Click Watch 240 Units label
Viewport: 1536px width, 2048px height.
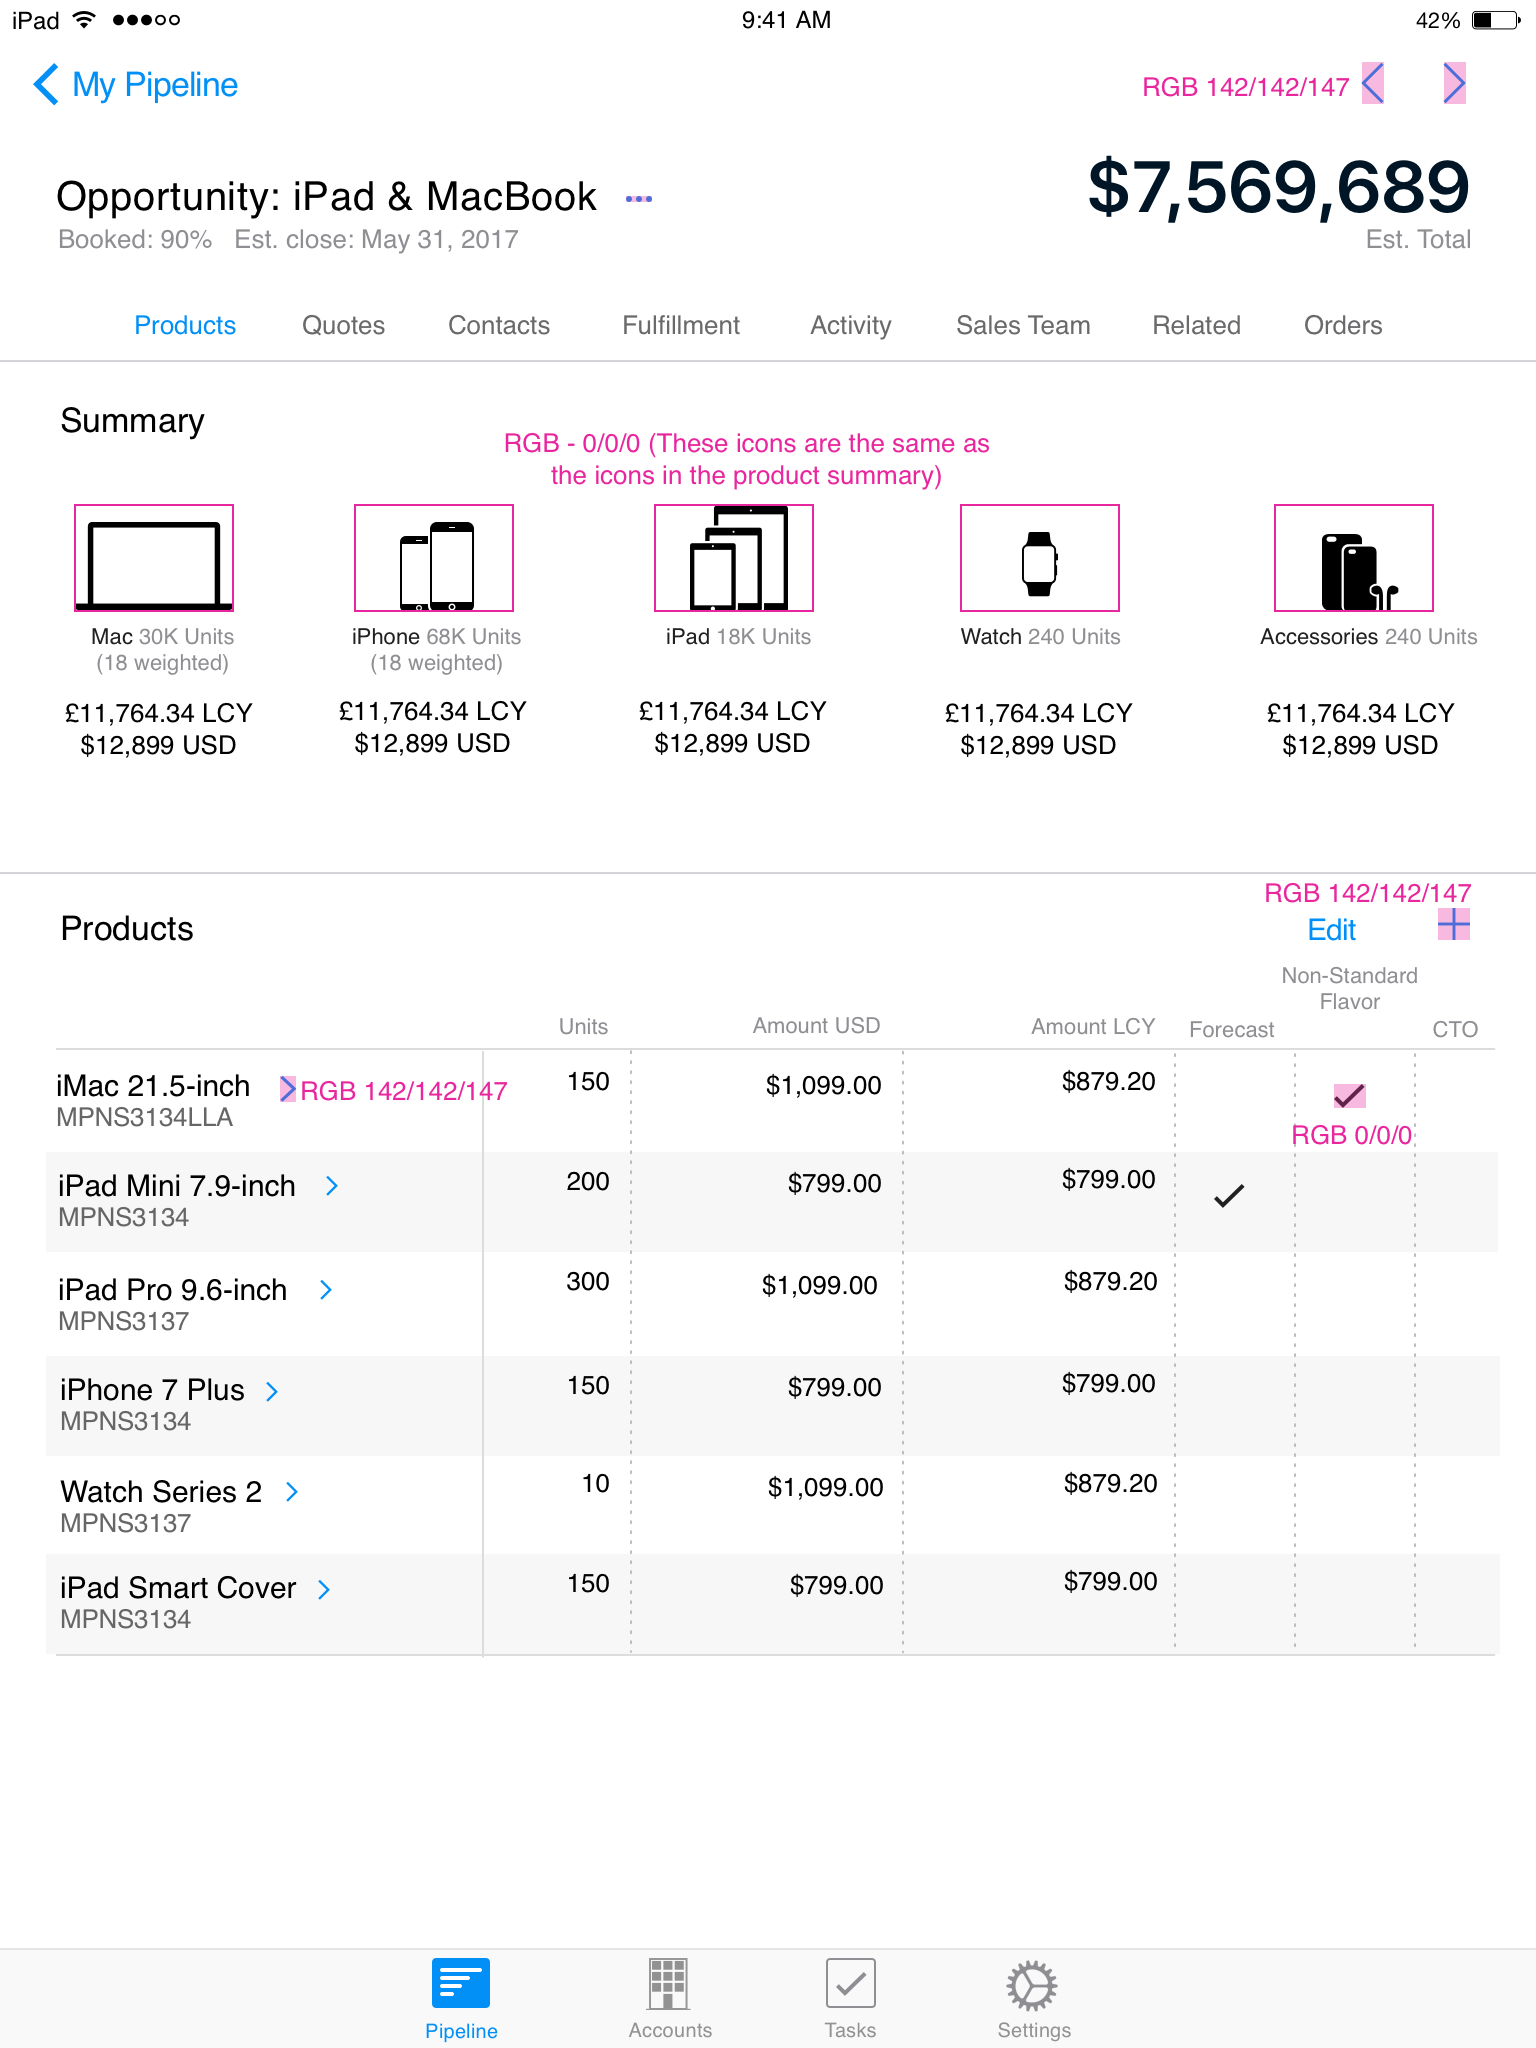tap(1041, 637)
